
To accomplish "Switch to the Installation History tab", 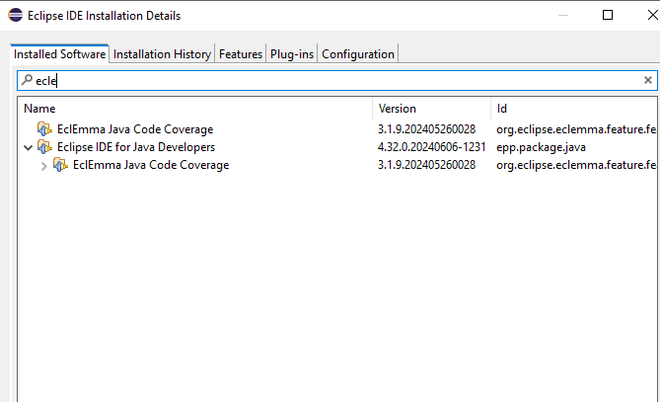I will [x=162, y=54].
